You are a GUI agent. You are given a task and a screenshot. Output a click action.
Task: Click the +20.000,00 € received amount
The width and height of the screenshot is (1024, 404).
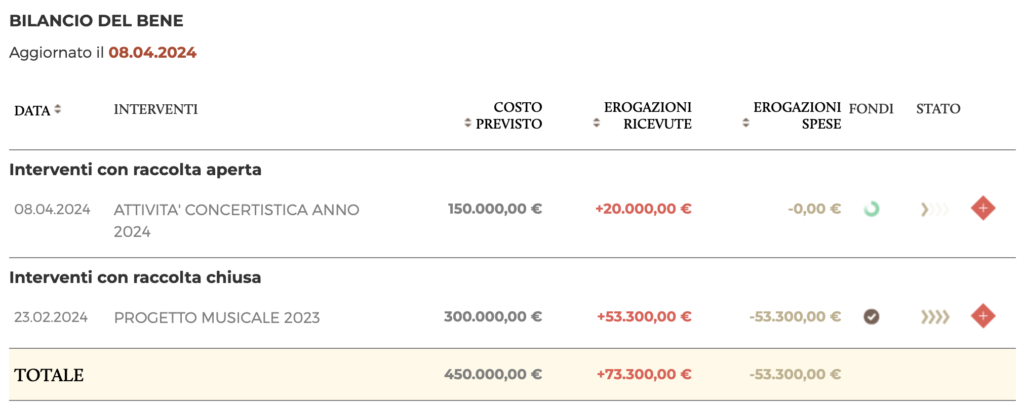tap(643, 209)
